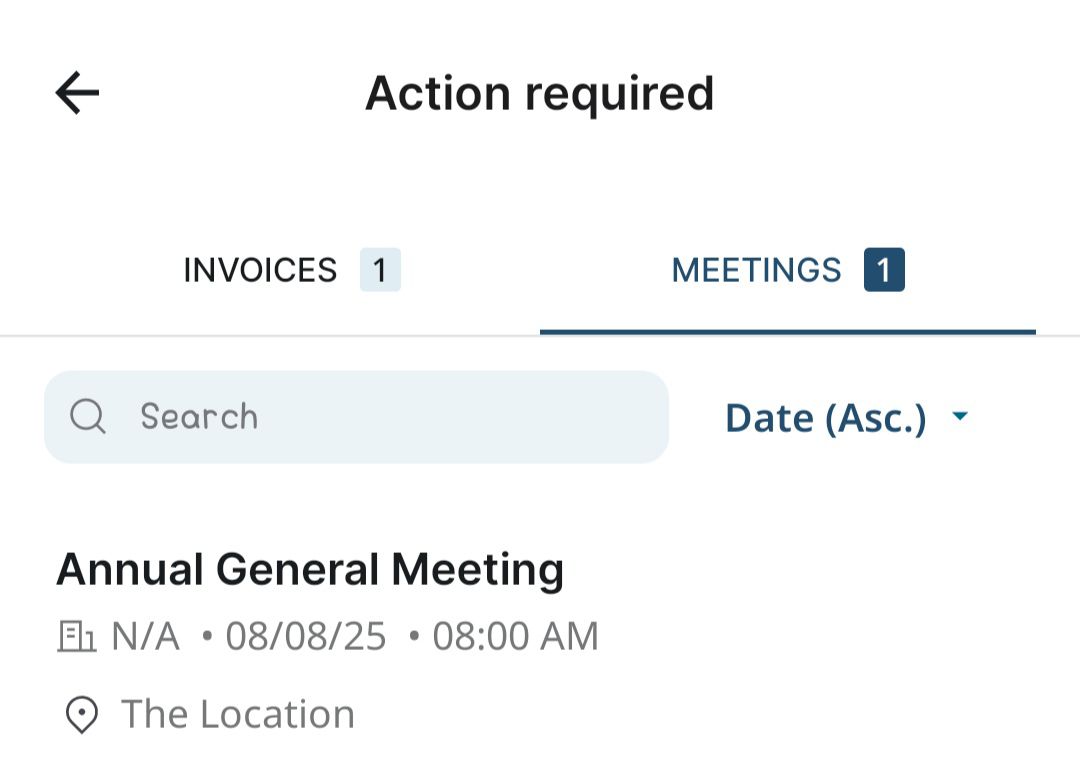Click the bullet separator before 08:00 AM
Image resolution: width=1080 pixels, height=779 pixels.
click(x=414, y=636)
